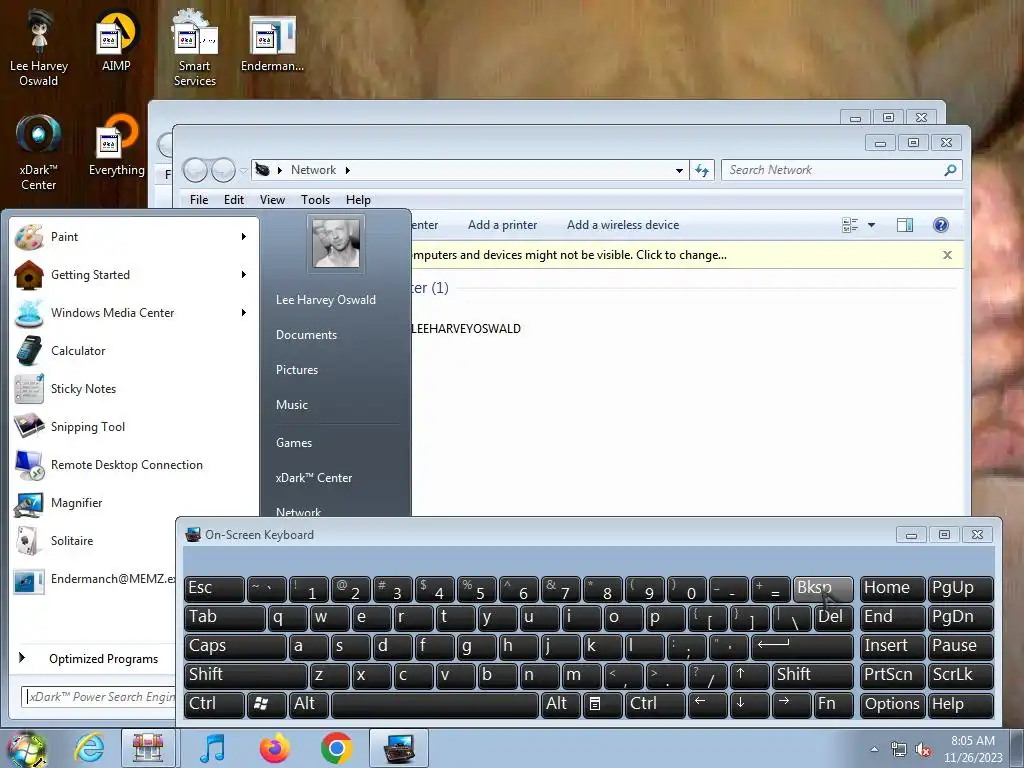Select the LEEHARVEYOSWALD computer entry
Image resolution: width=1024 pixels, height=768 pixels.
(x=466, y=328)
